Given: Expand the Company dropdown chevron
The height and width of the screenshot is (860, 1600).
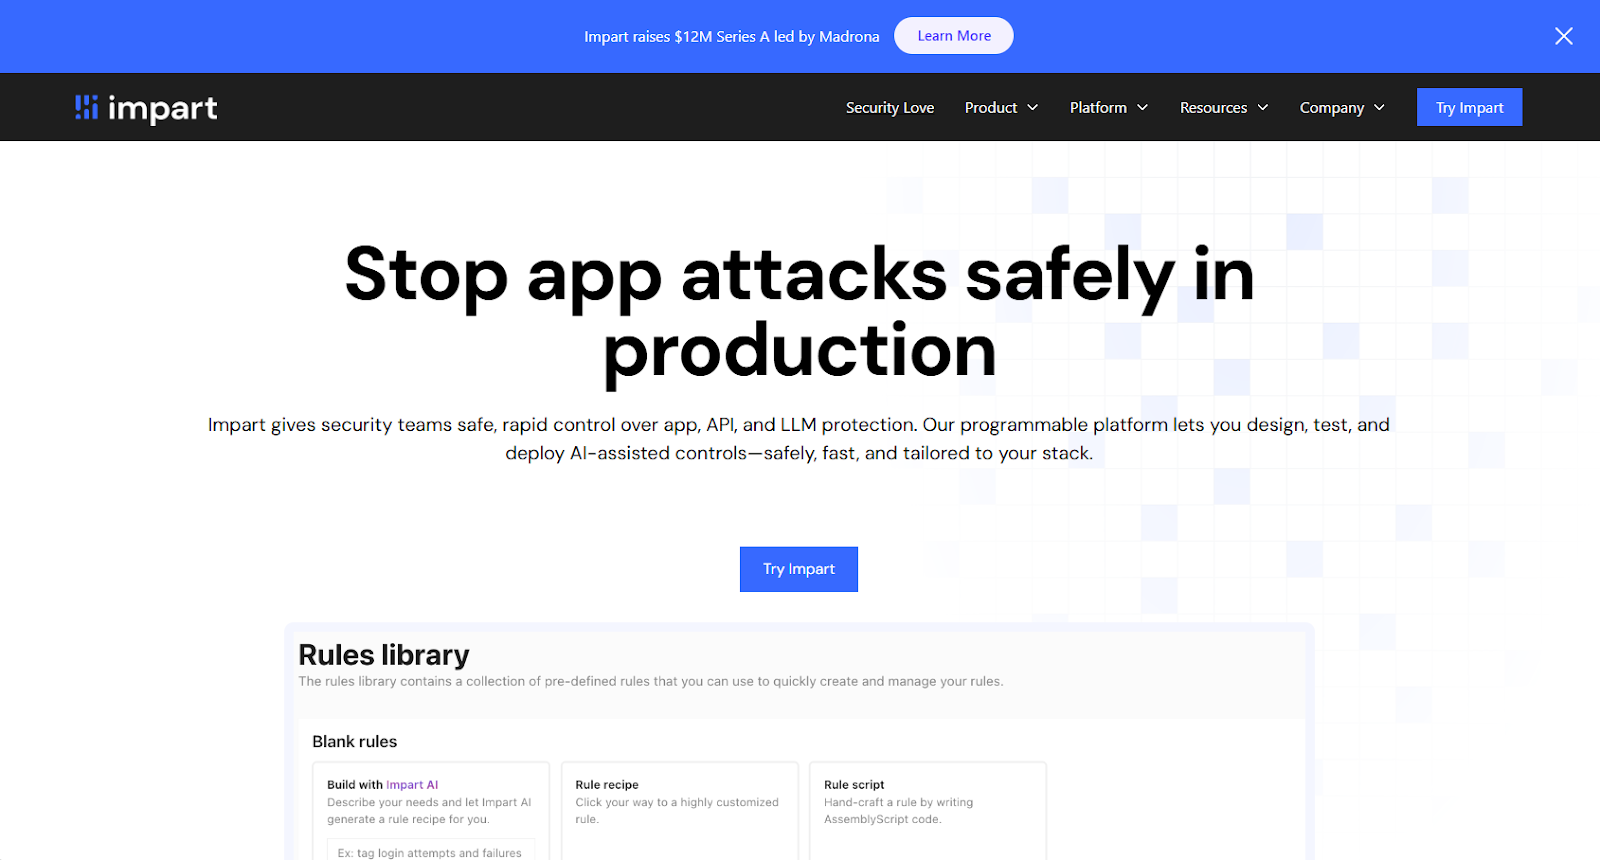Looking at the screenshot, I should click(x=1380, y=108).
